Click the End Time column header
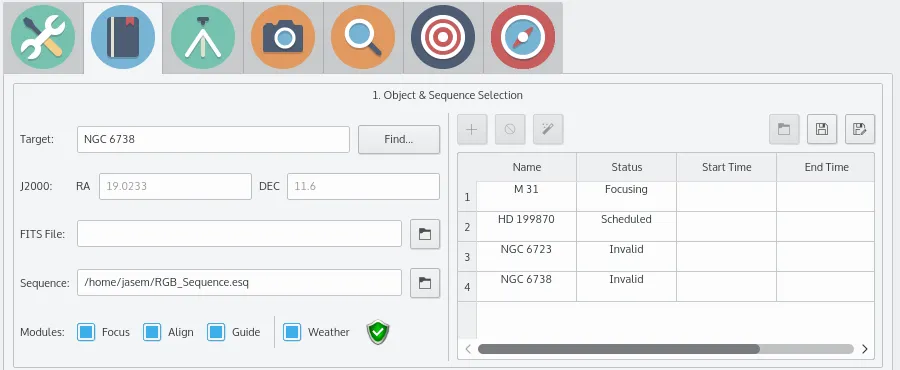 [826, 167]
